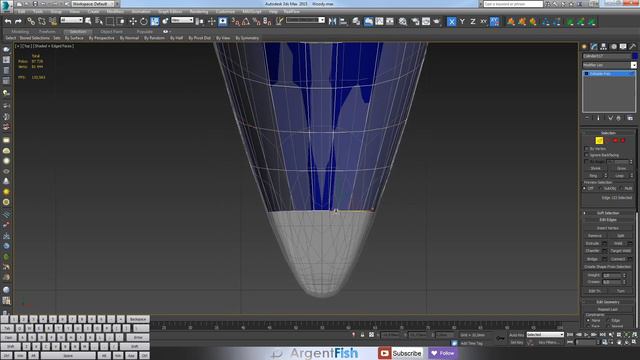Click the Mirror tool icon
This screenshot has width=640, height=360.
(332, 21)
